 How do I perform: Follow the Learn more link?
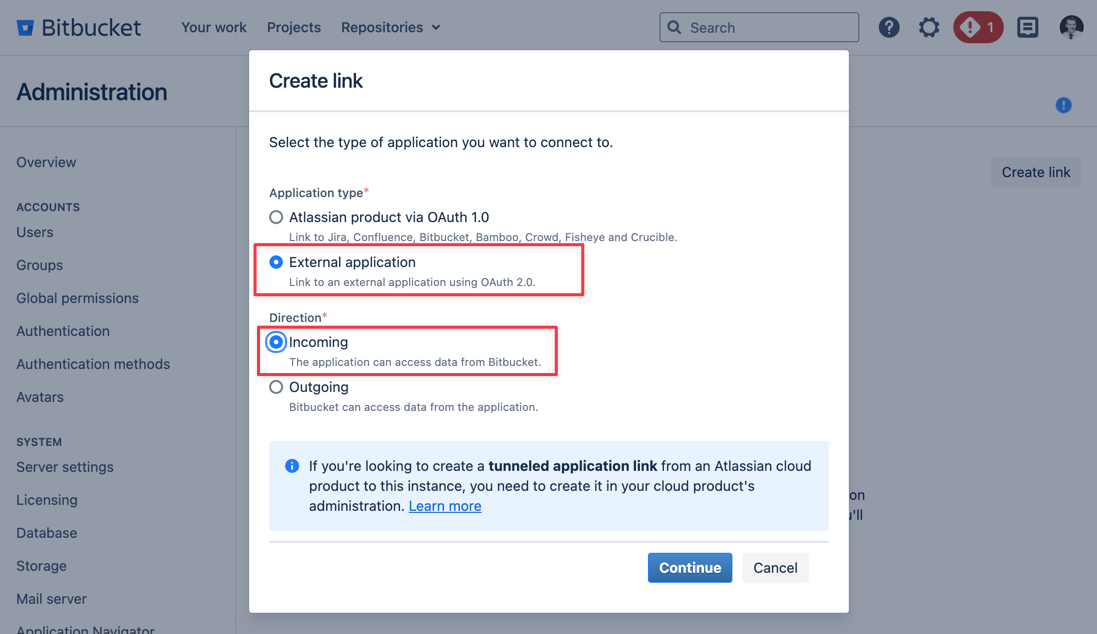pyautogui.click(x=444, y=506)
